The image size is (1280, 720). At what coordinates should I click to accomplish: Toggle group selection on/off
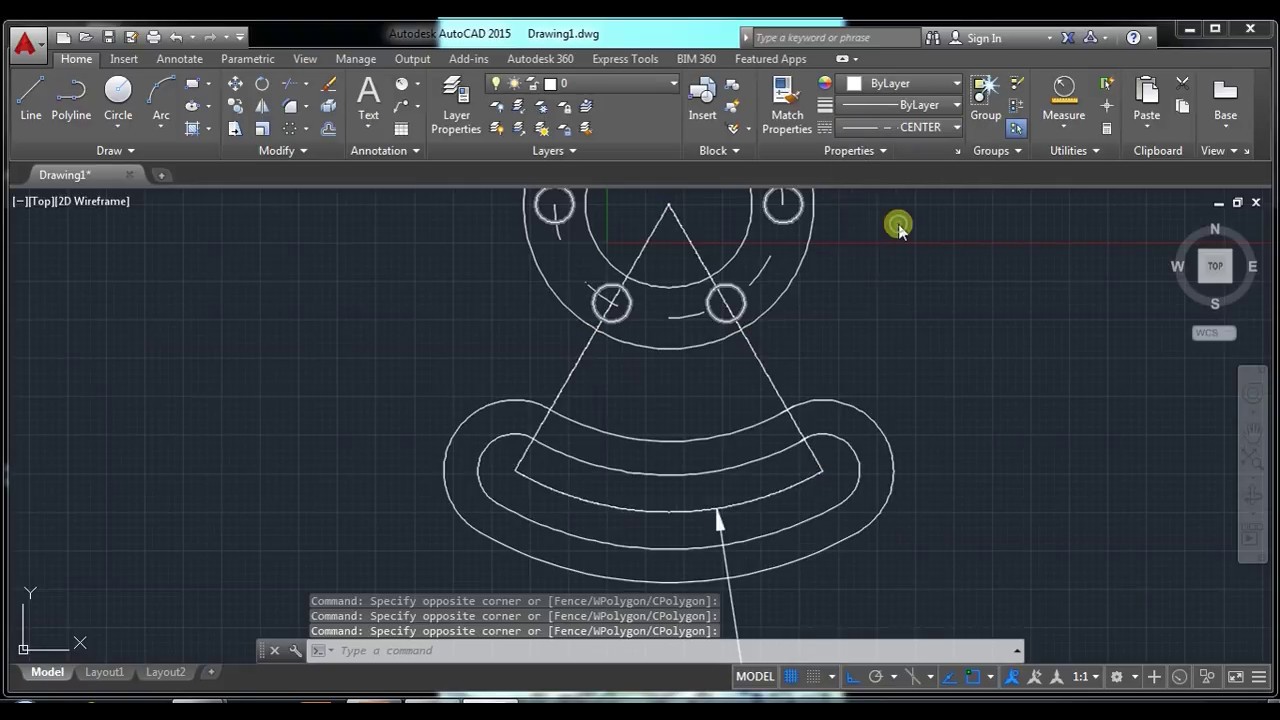click(x=1016, y=128)
